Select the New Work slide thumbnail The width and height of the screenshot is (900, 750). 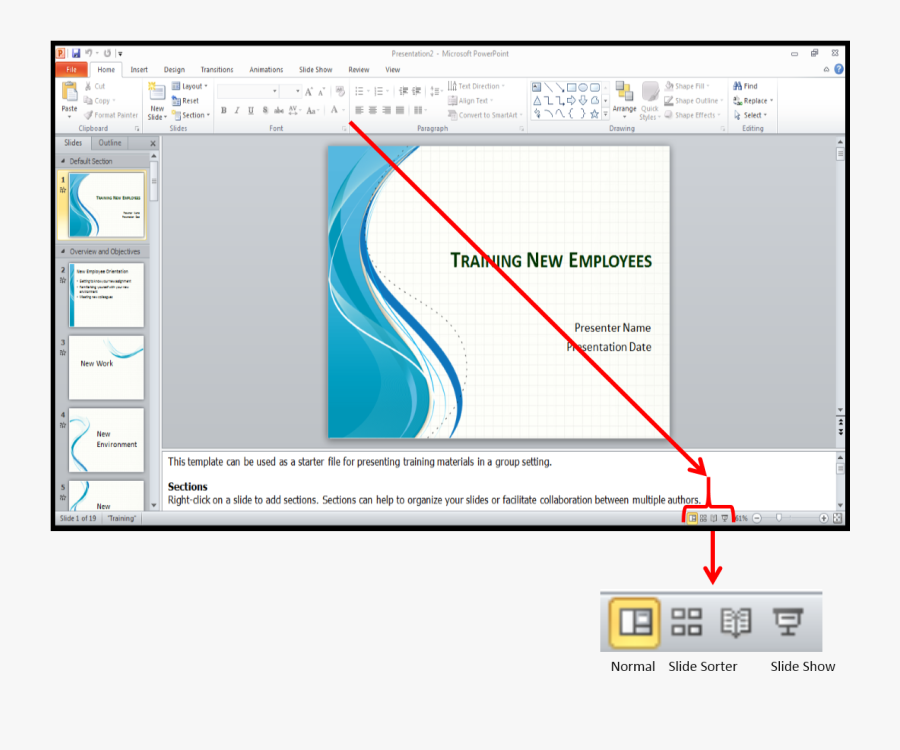tap(107, 368)
